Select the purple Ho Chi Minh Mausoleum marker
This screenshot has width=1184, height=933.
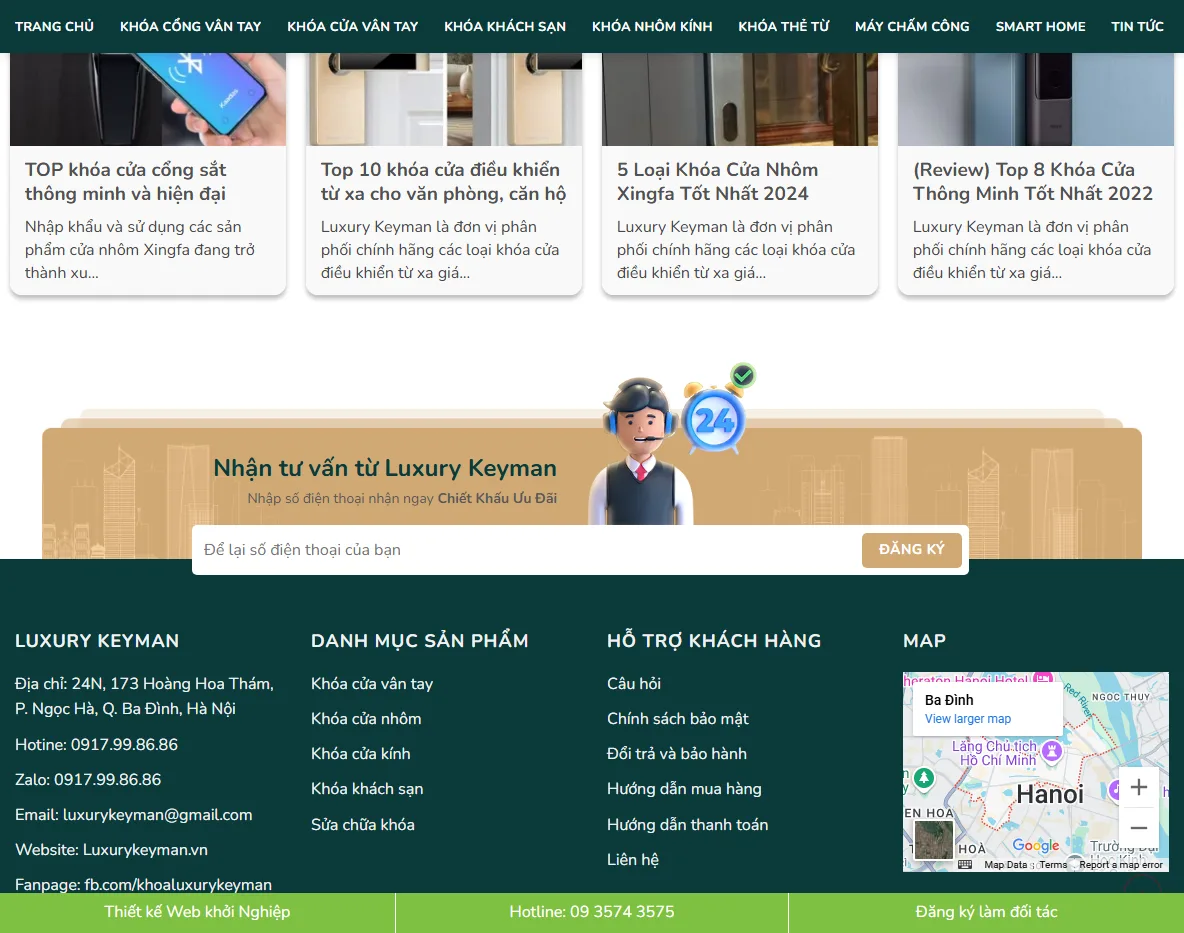point(1052,753)
